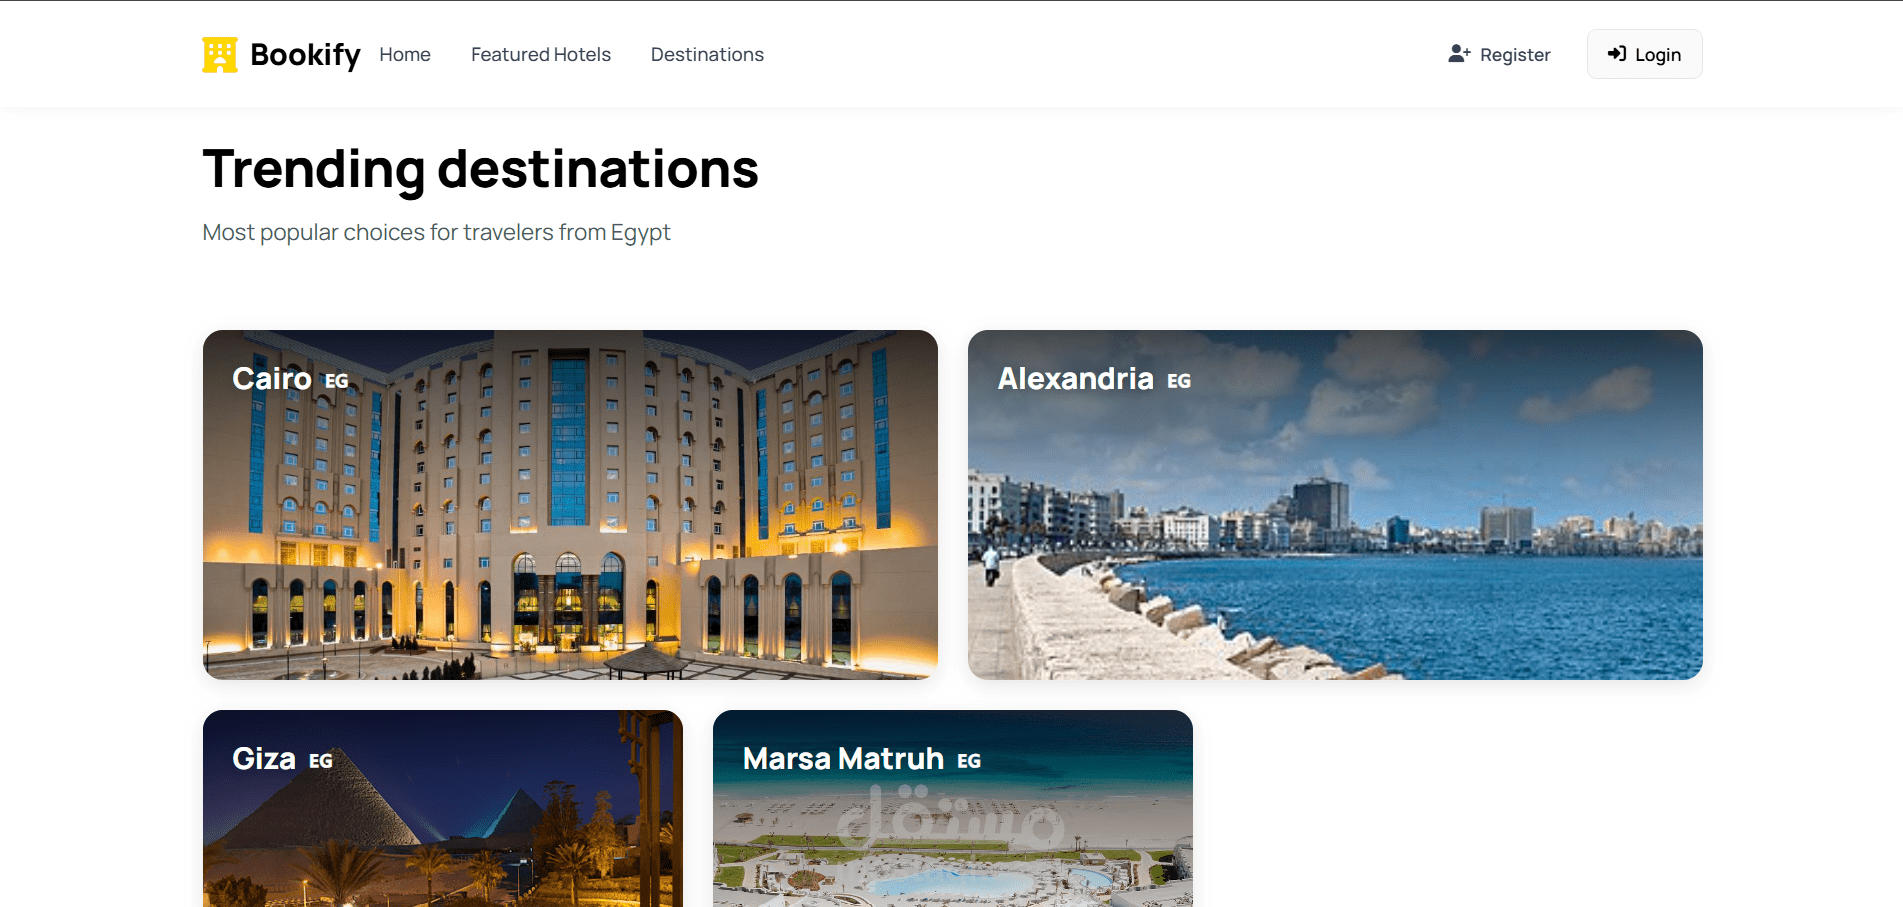Click the EG badge next to Alexandria
Image resolution: width=1903 pixels, height=907 pixels.
tap(1179, 381)
